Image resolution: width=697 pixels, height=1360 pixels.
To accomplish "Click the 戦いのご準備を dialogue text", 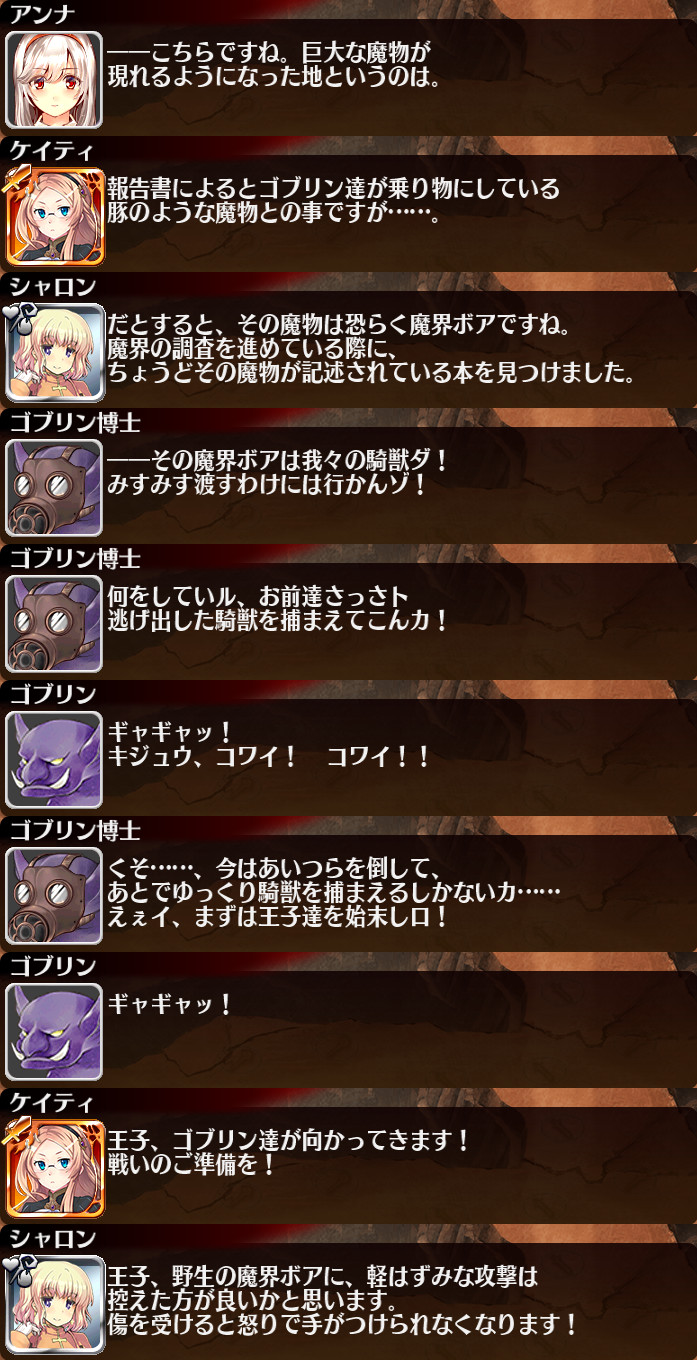I will [x=193, y=1165].
